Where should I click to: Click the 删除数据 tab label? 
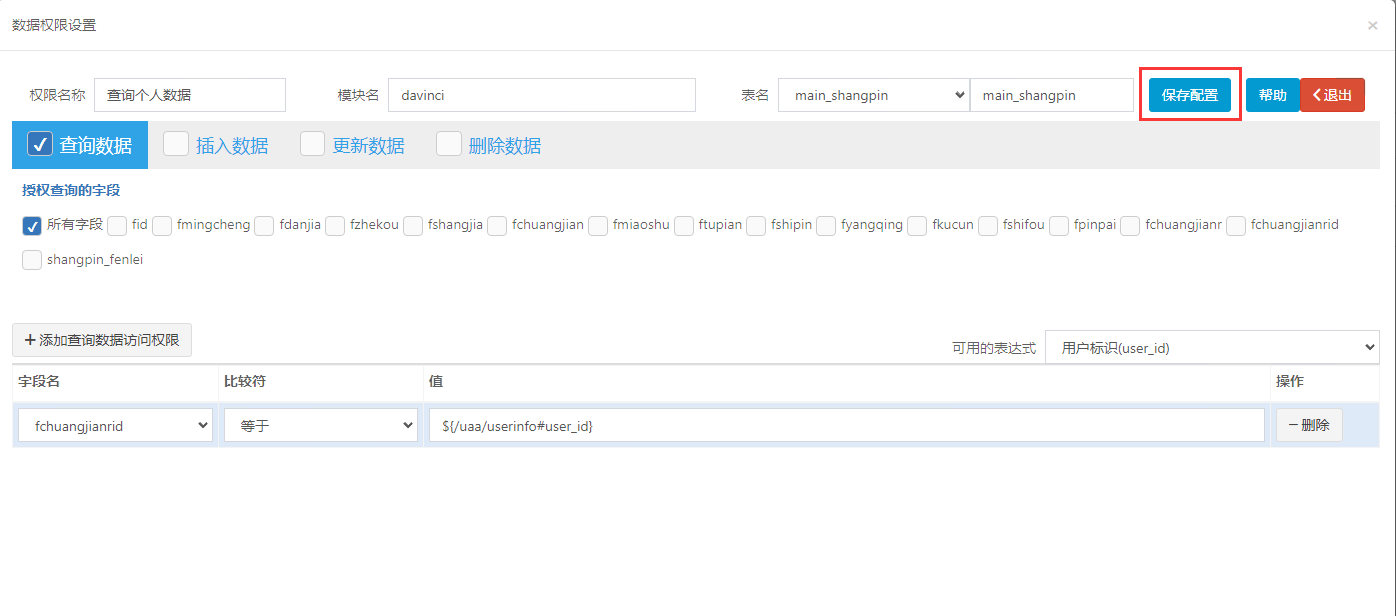coord(504,146)
